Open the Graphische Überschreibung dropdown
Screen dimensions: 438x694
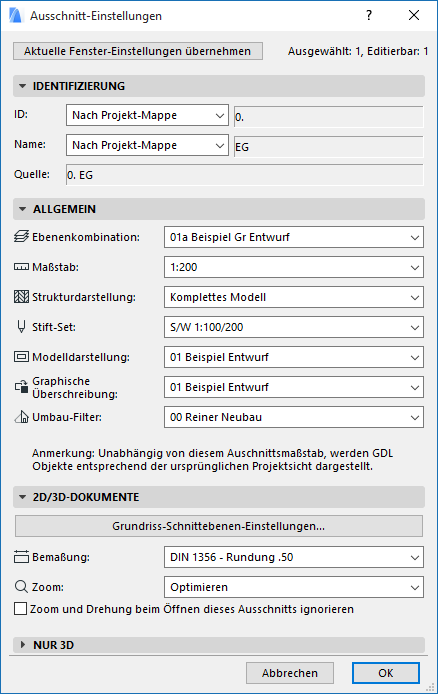coord(294,387)
